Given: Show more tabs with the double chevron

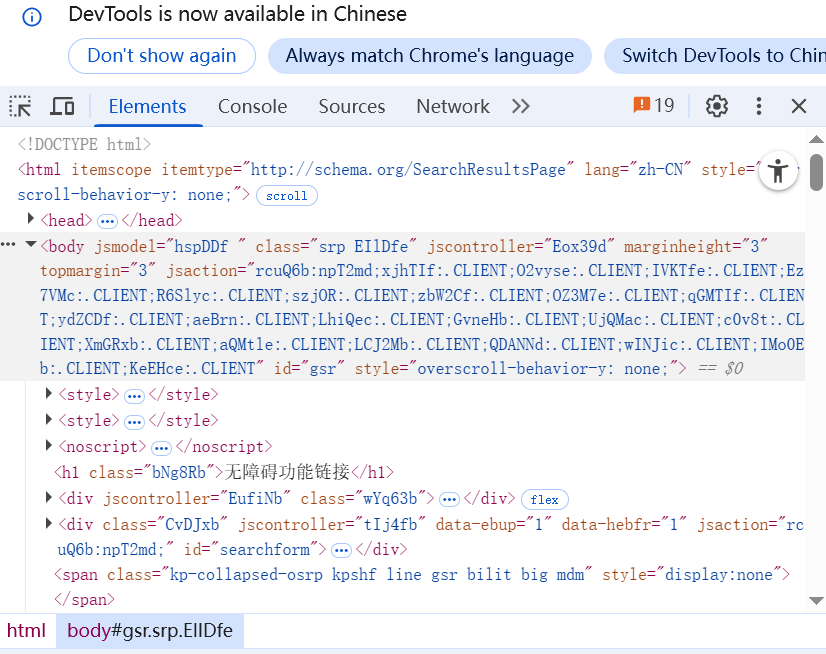Looking at the screenshot, I should 520,106.
